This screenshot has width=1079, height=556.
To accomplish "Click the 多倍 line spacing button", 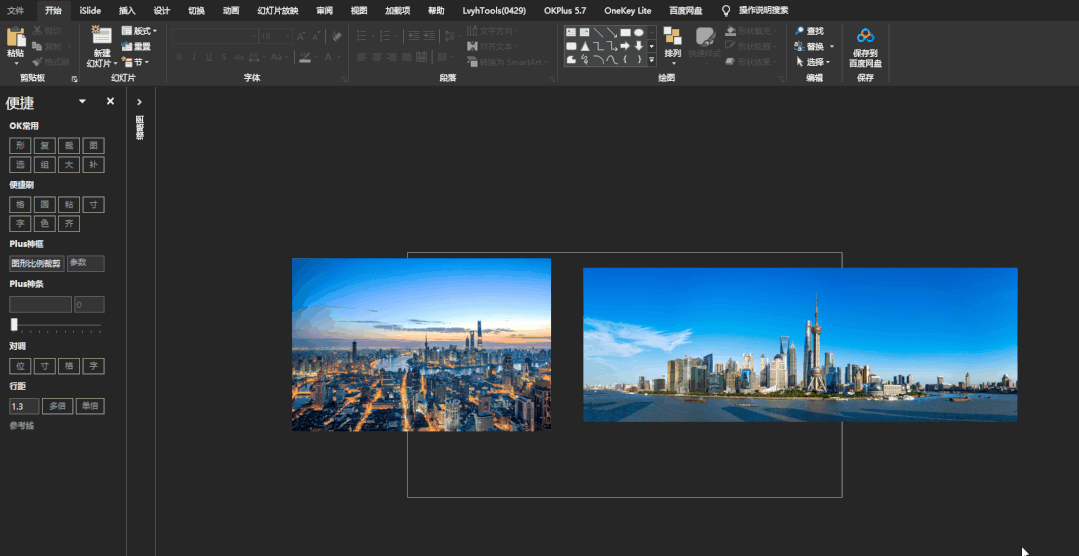I will pyautogui.click(x=56, y=406).
